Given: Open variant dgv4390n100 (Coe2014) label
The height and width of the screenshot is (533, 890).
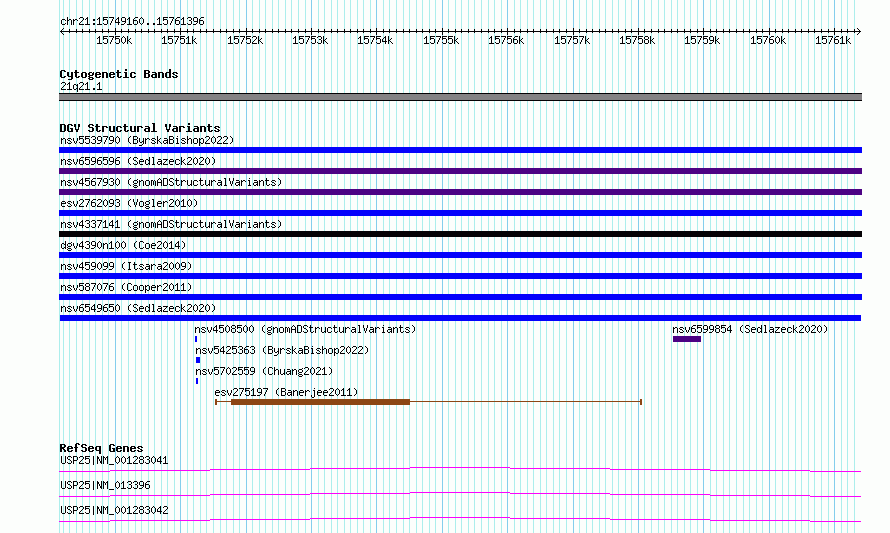Looking at the screenshot, I should pos(123,245).
